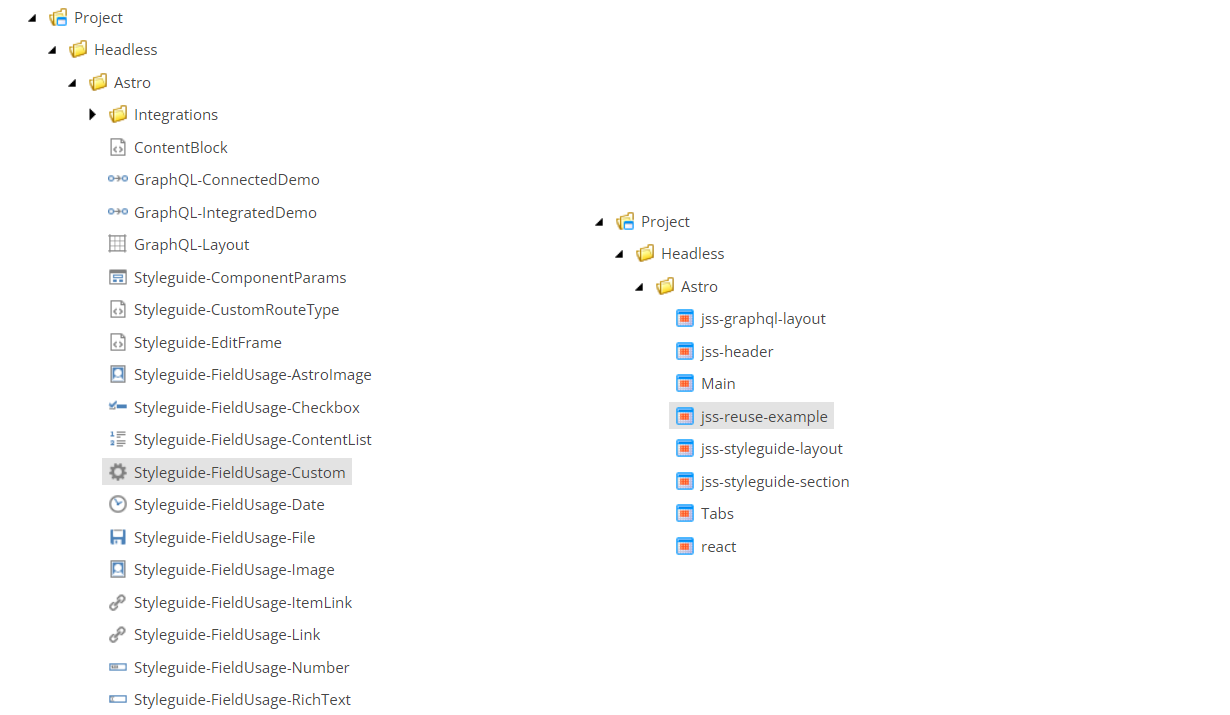
Task: Click the checkmark icon of Styleguide-FieldUsage-Checkbox
Action: pos(117,407)
